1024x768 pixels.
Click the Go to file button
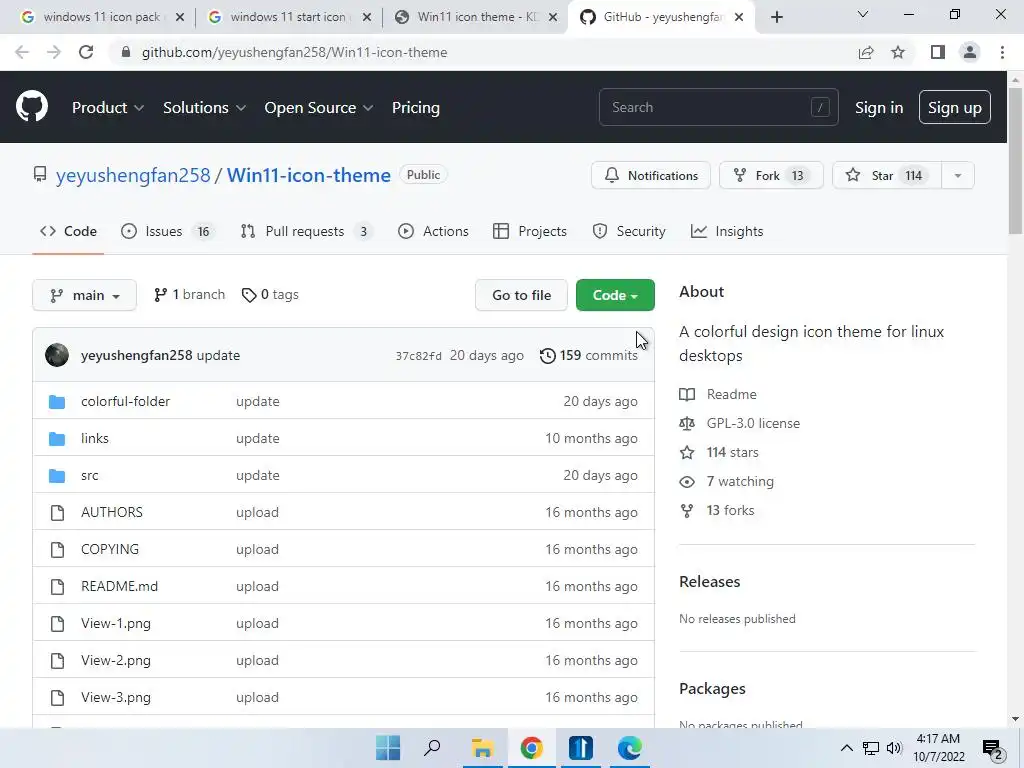click(x=521, y=295)
